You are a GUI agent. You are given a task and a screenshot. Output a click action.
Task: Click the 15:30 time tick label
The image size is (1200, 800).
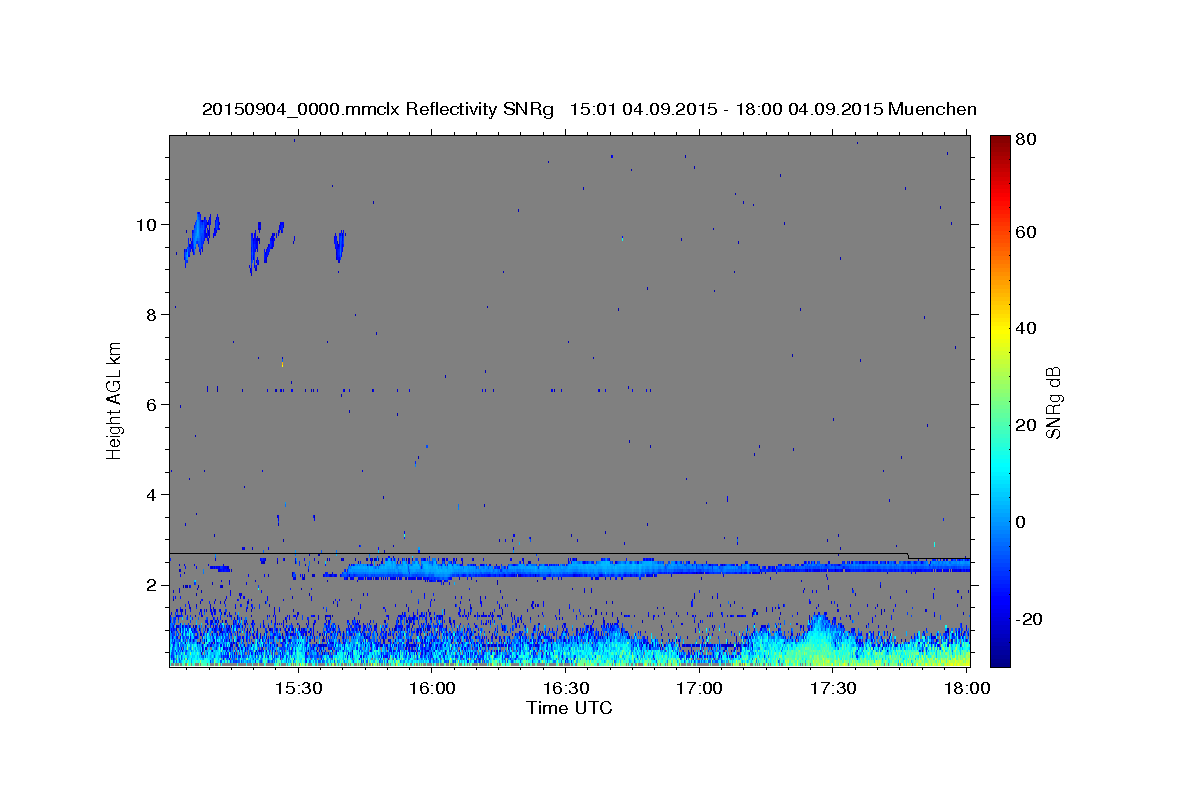(x=298, y=688)
